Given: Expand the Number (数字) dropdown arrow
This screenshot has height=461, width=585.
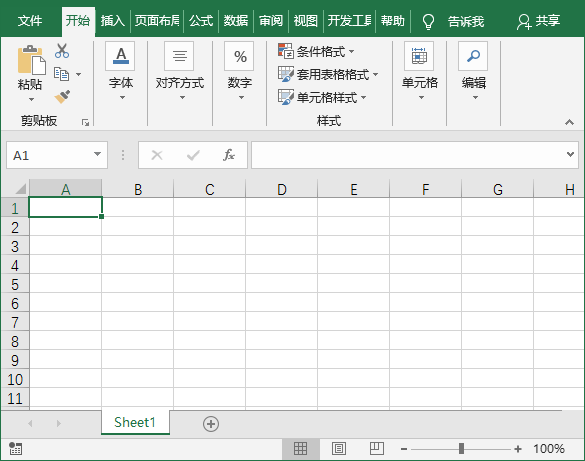Looking at the screenshot, I should coord(241,98).
